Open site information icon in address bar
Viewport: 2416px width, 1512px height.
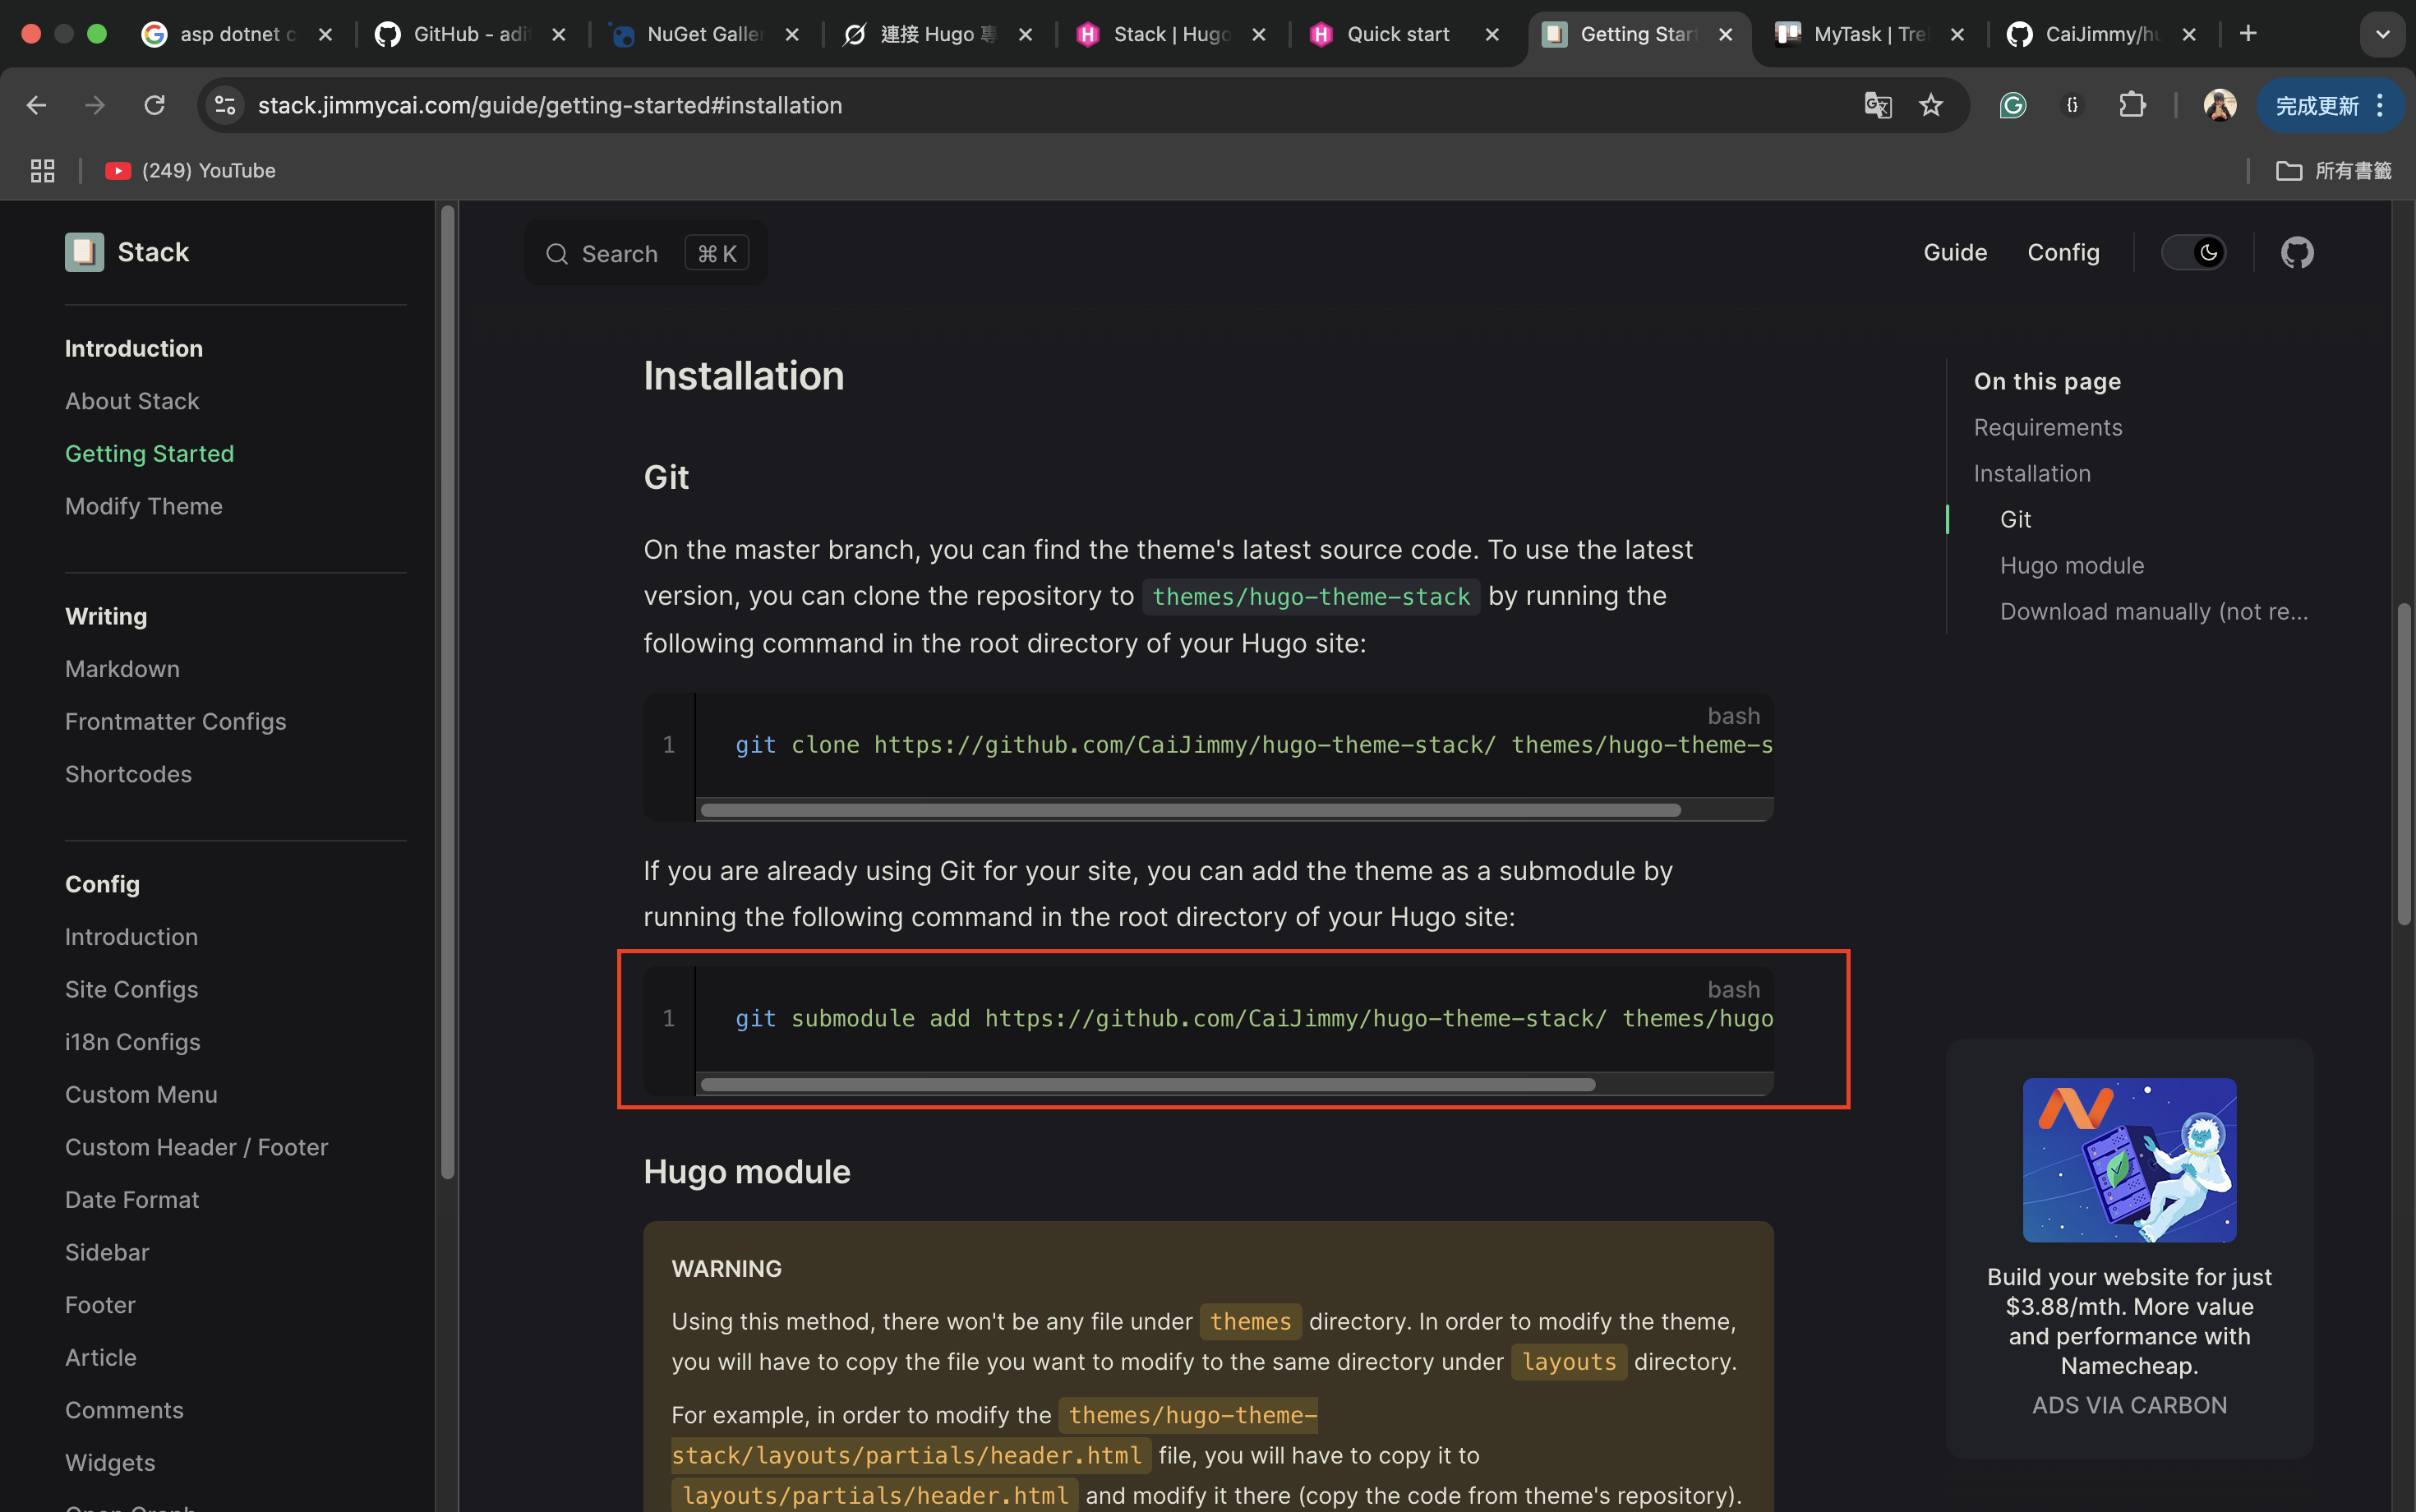[225, 105]
